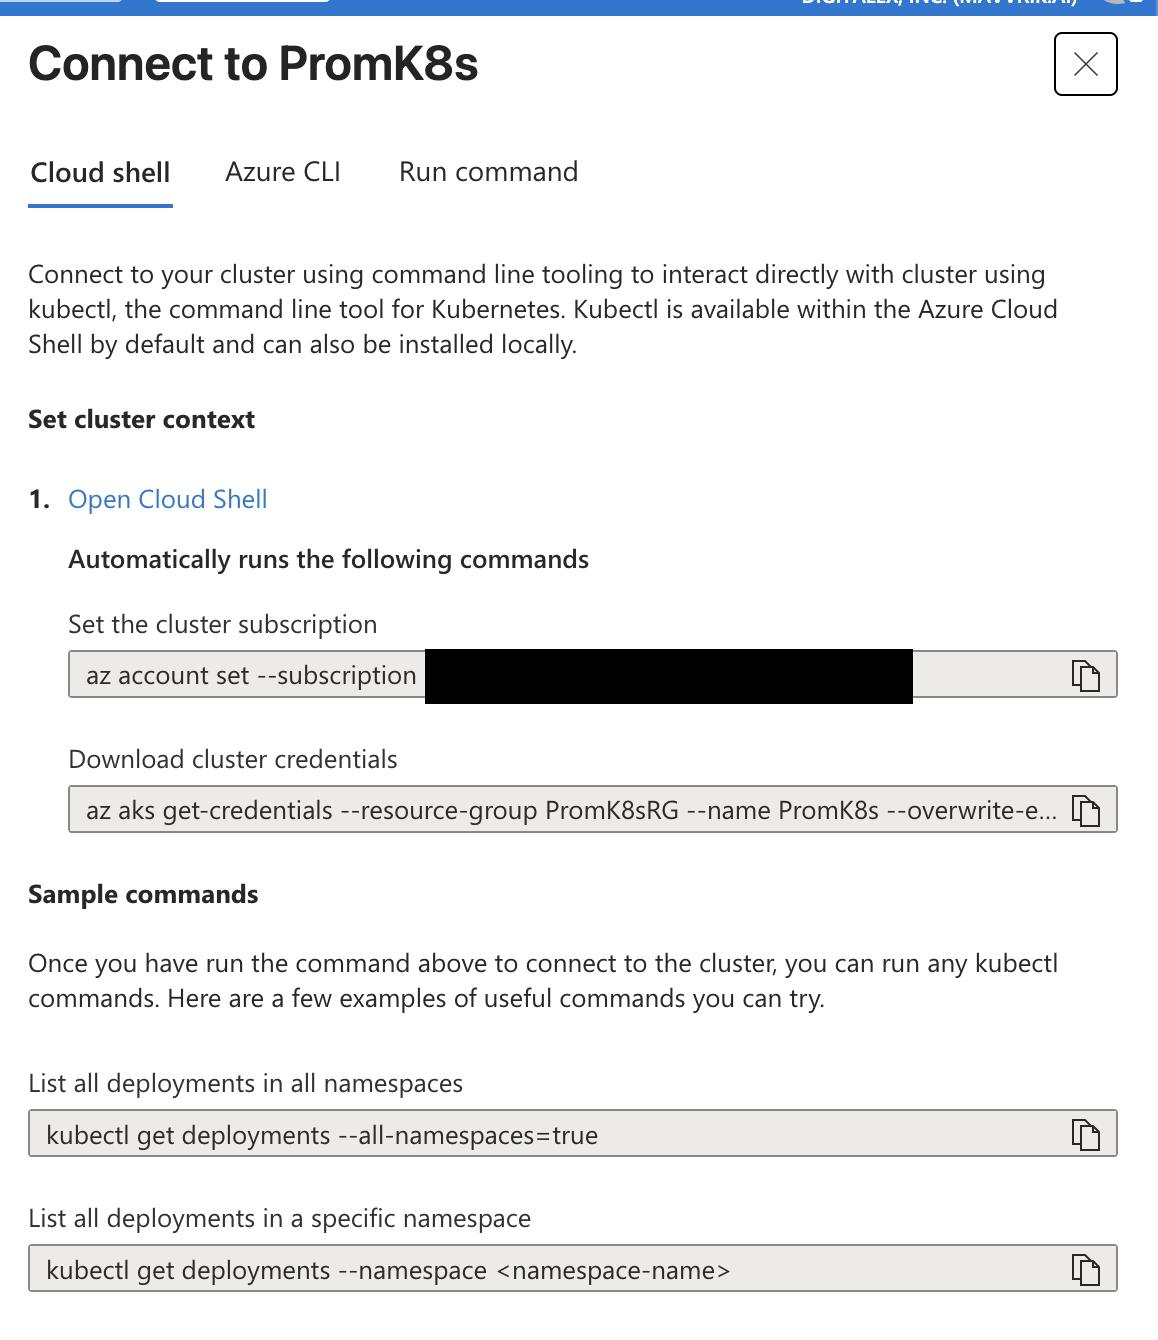Switch to the Azure CLI tab
Screen dimensions: 1158x1340
[283, 172]
